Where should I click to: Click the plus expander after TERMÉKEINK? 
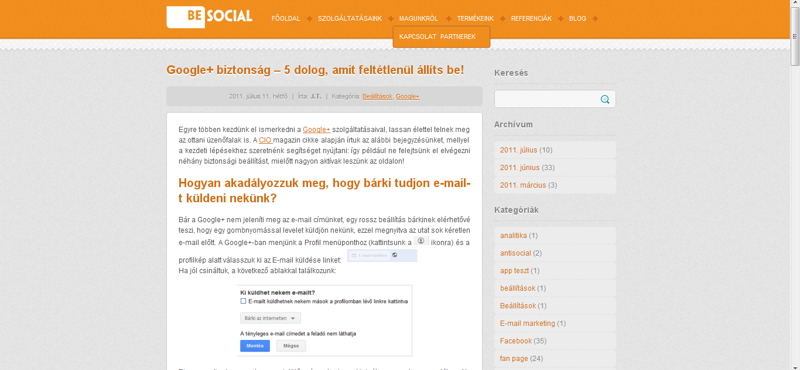503,19
